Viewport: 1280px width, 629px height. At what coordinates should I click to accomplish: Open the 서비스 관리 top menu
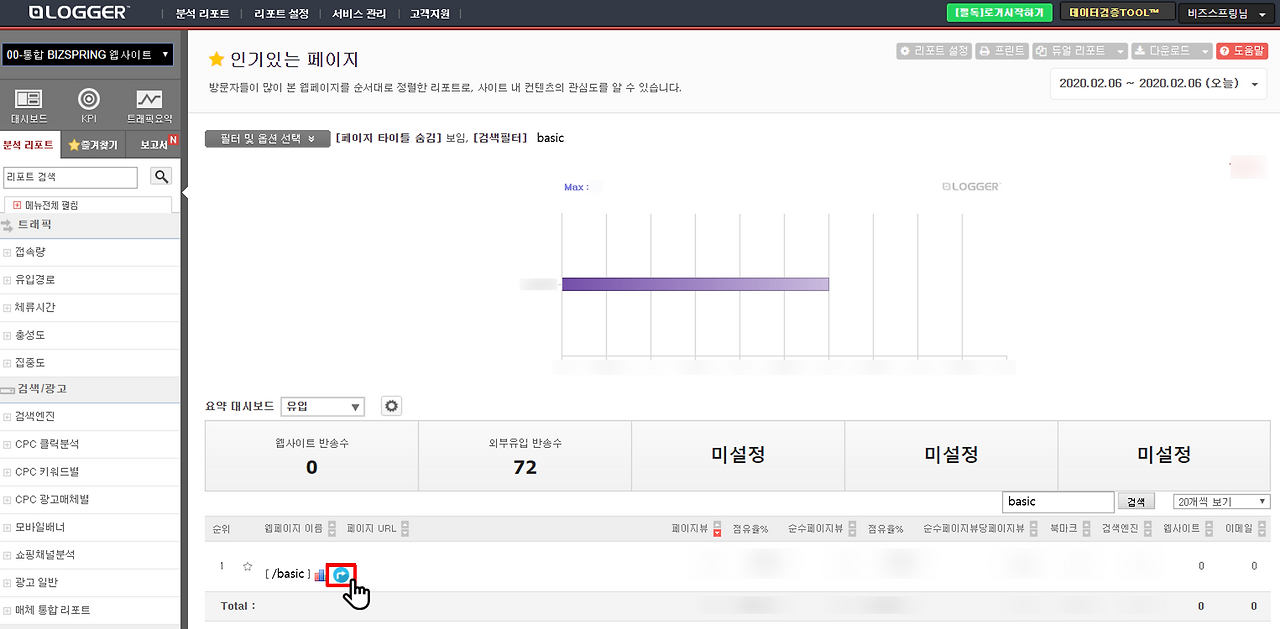(x=359, y=14)
